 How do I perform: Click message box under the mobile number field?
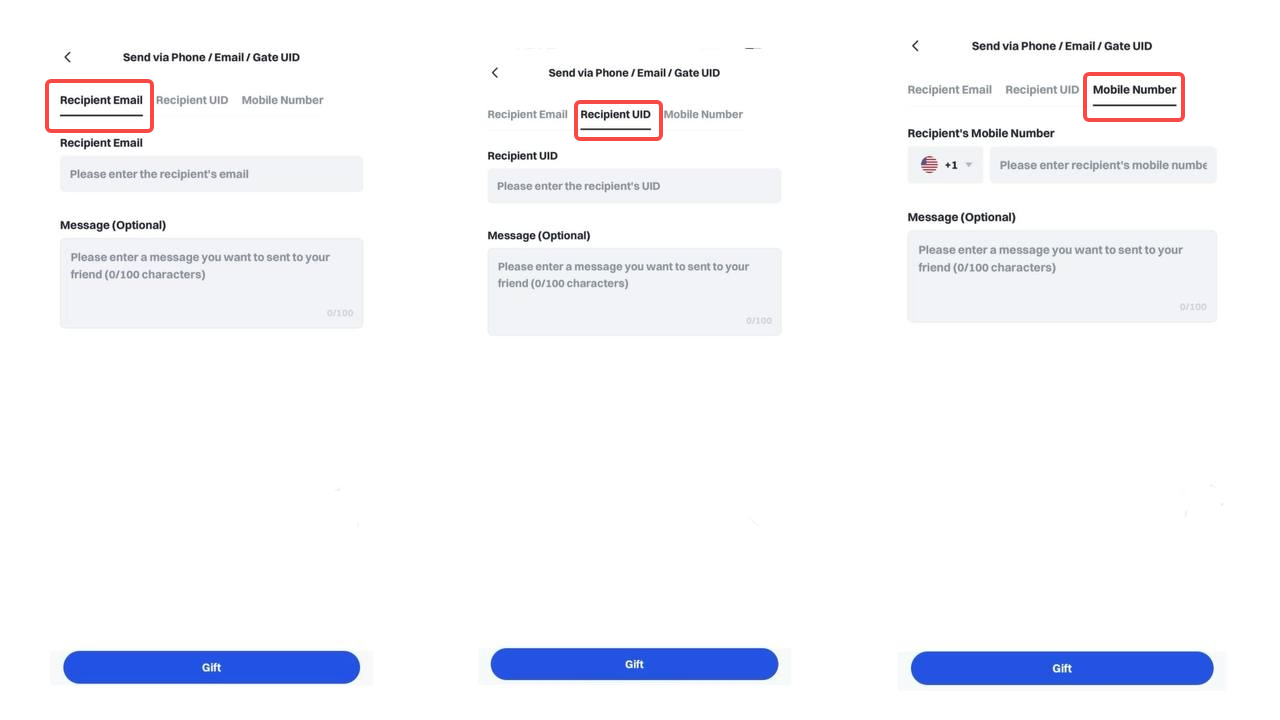(x=1062, y=276)
